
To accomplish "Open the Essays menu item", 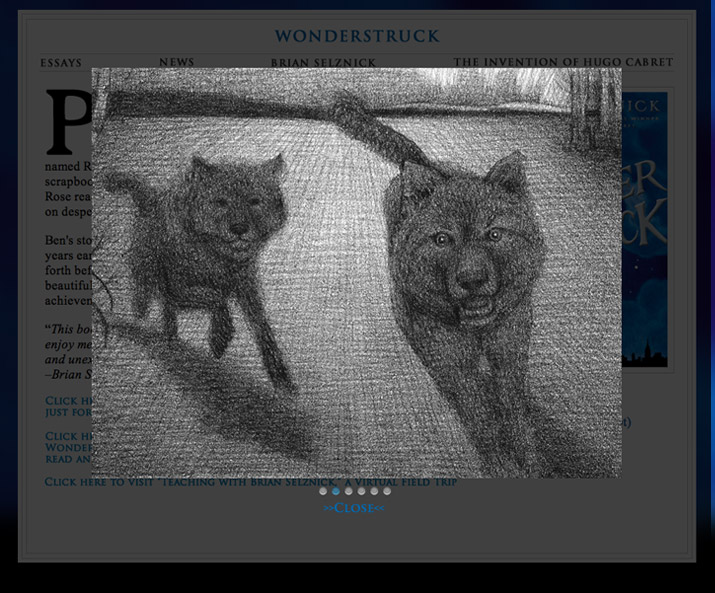I will tap(61, 62).
